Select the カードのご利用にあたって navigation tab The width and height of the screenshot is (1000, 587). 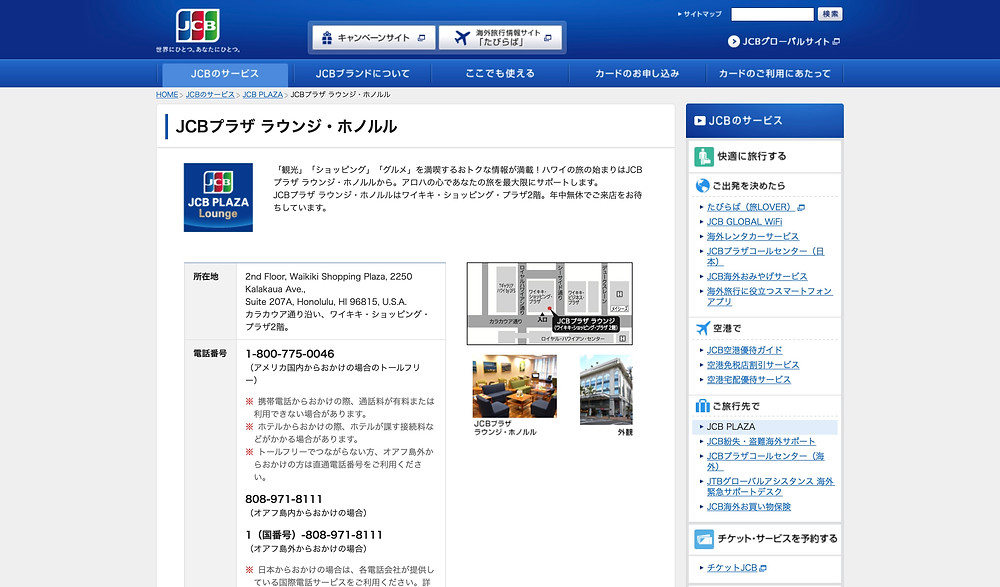(x=774, y=73)
